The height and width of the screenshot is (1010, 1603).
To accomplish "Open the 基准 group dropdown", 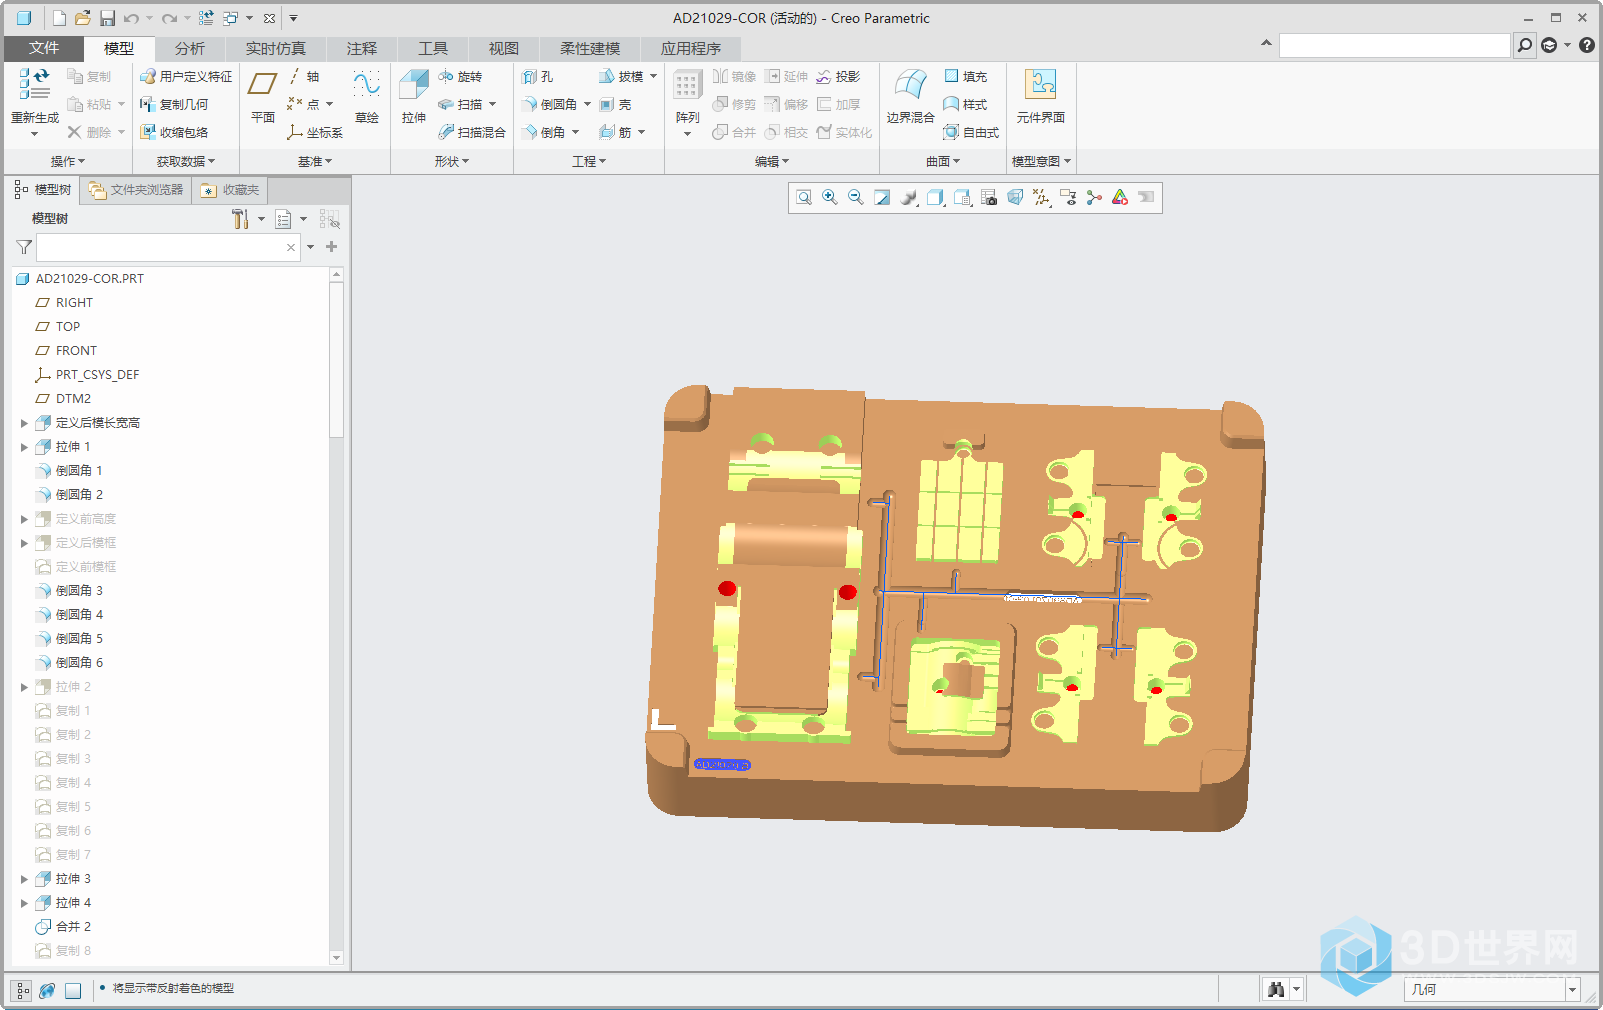I will tap(315, 161).
